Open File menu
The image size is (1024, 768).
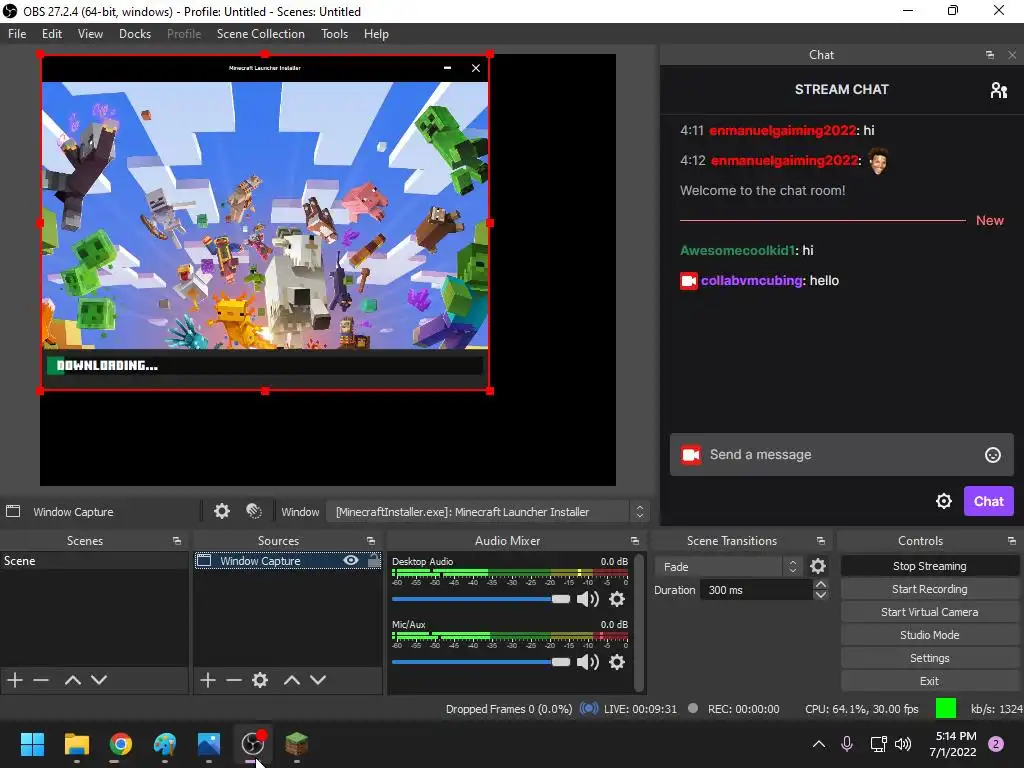tap(17, 34)
